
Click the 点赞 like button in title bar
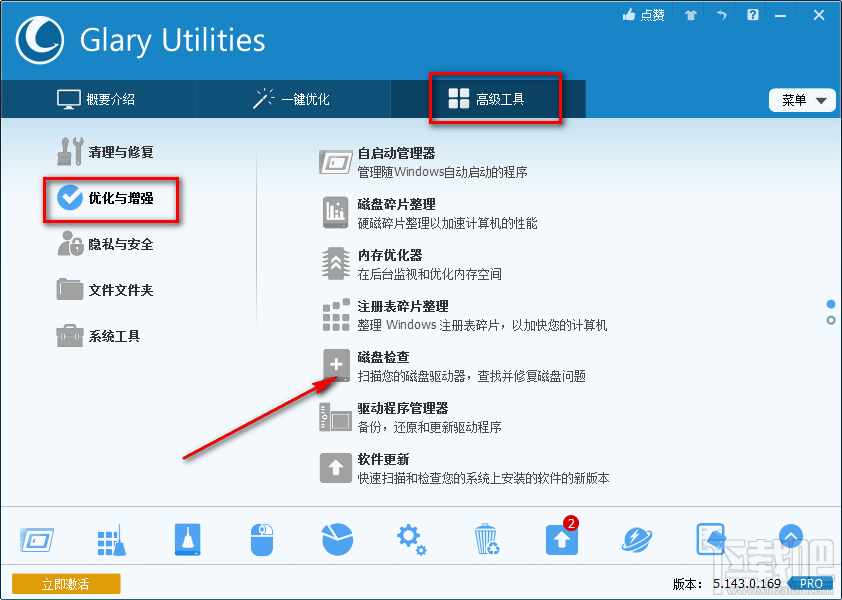click(x=642, y=15)
